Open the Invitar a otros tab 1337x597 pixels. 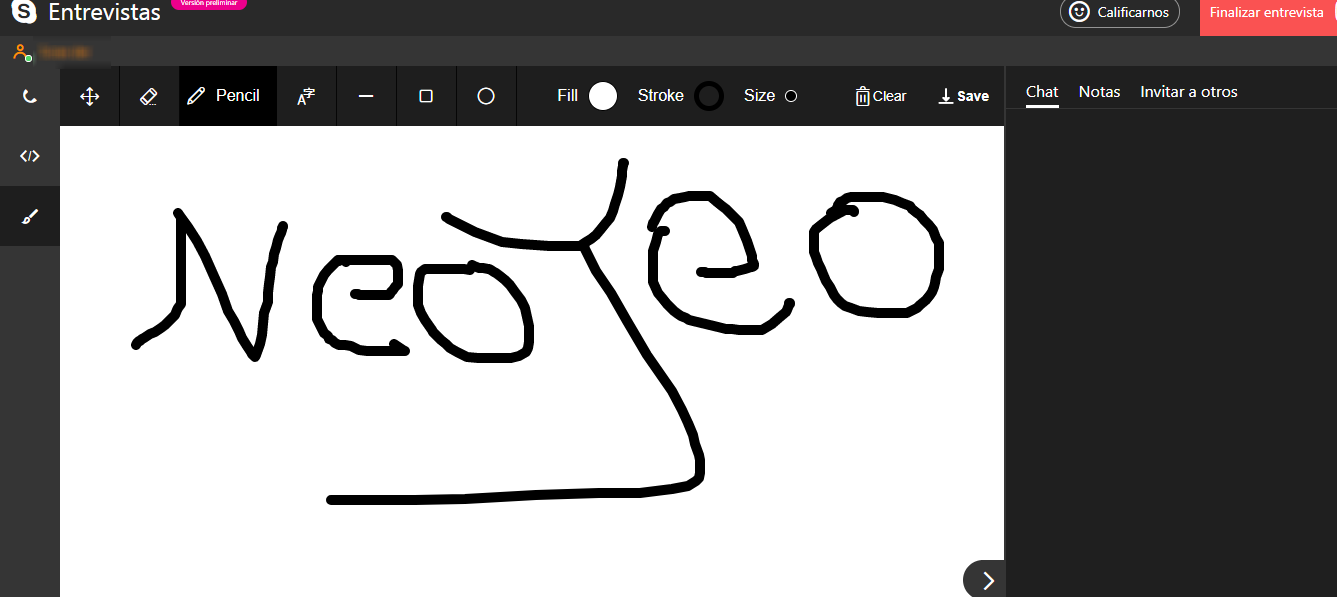1189,92
